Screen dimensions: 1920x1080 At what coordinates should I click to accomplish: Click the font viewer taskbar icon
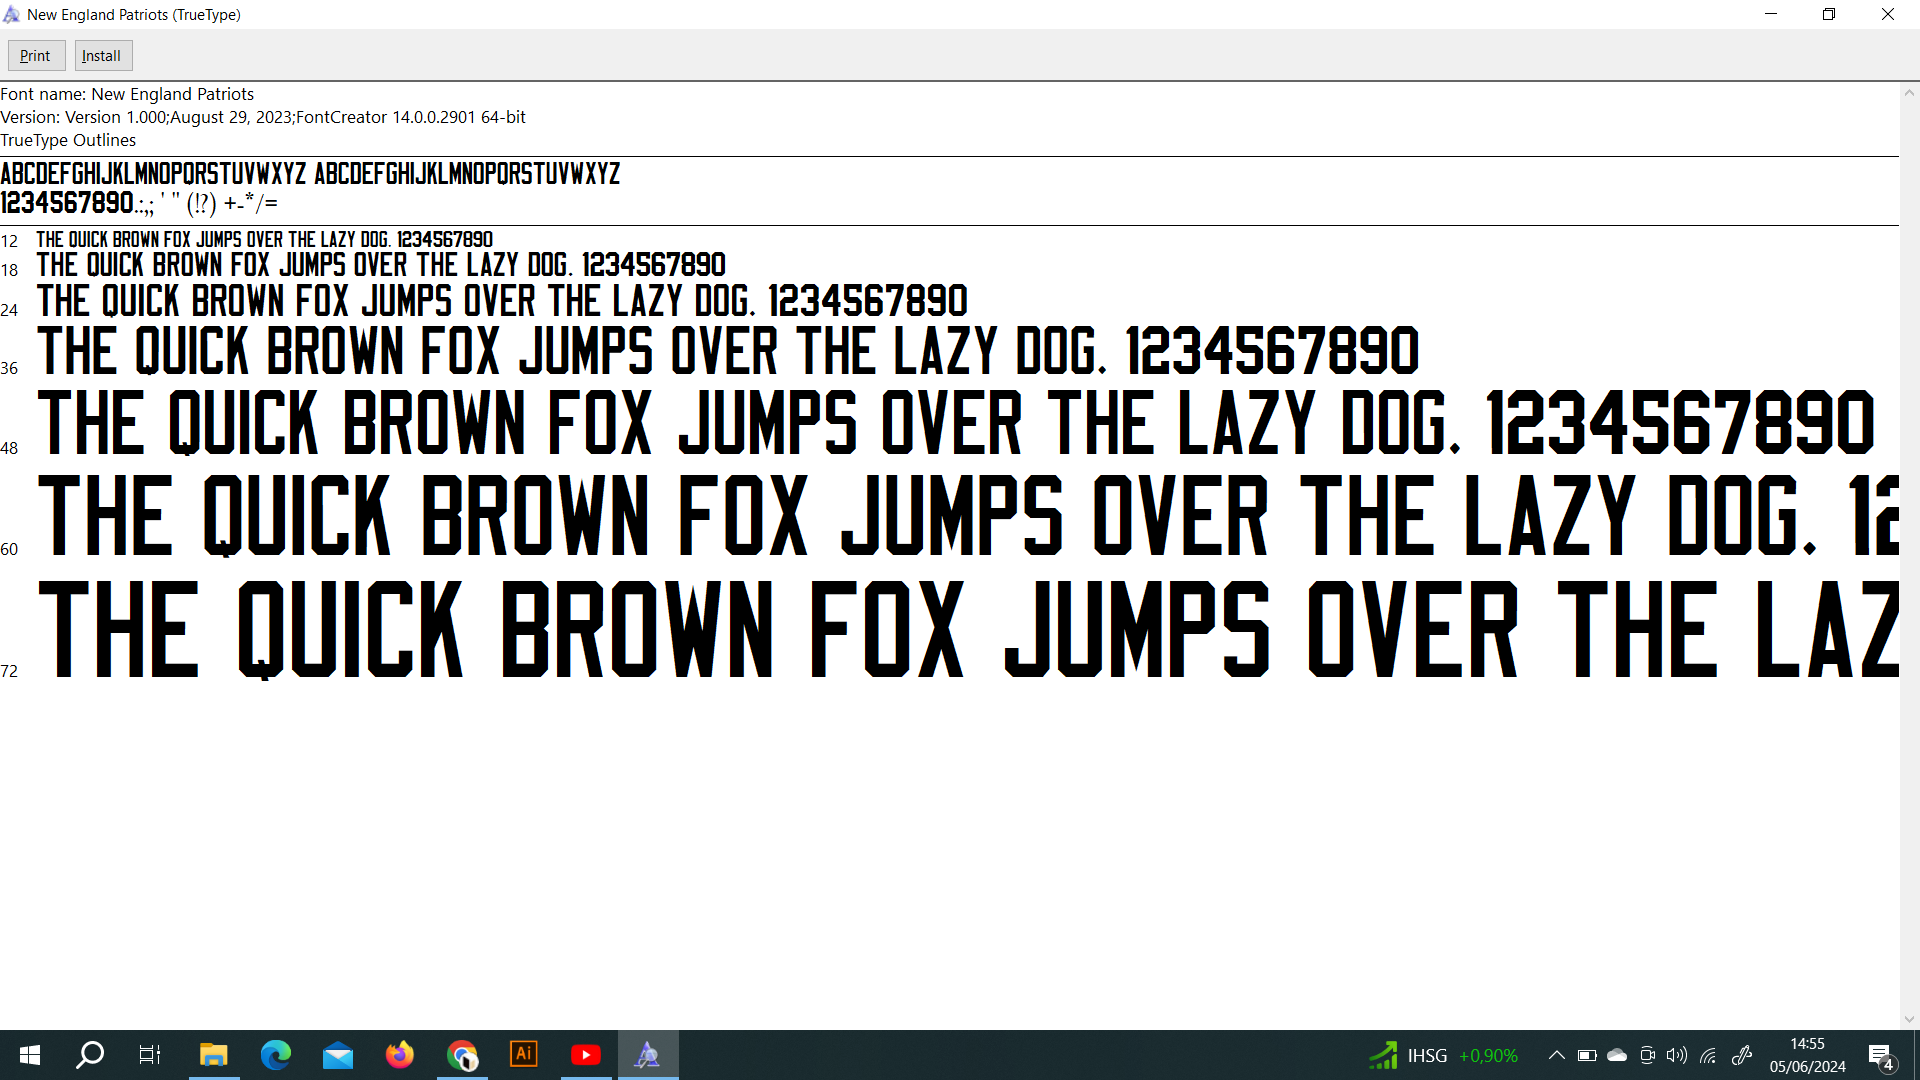click(x=648, y=1055)
